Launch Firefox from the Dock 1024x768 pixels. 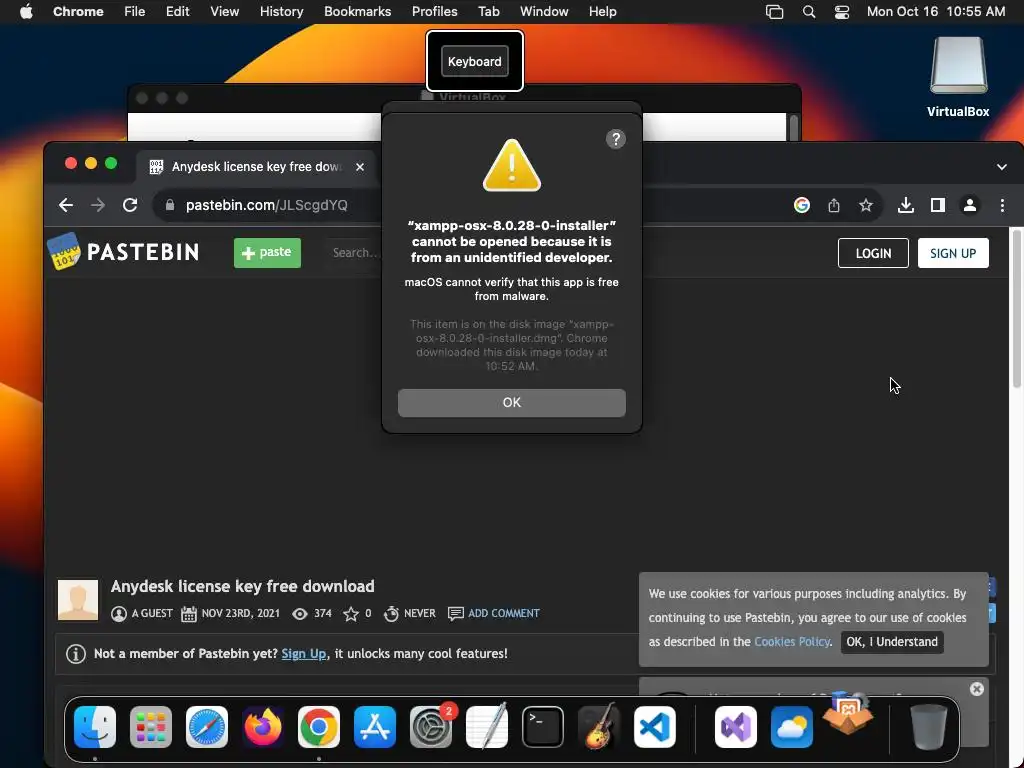tap(263, 727)
